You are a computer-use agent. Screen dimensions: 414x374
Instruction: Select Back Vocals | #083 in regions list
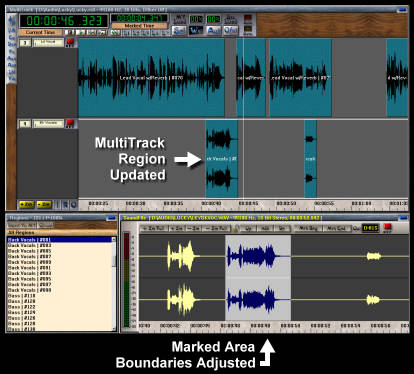click(x=59, y=245)
